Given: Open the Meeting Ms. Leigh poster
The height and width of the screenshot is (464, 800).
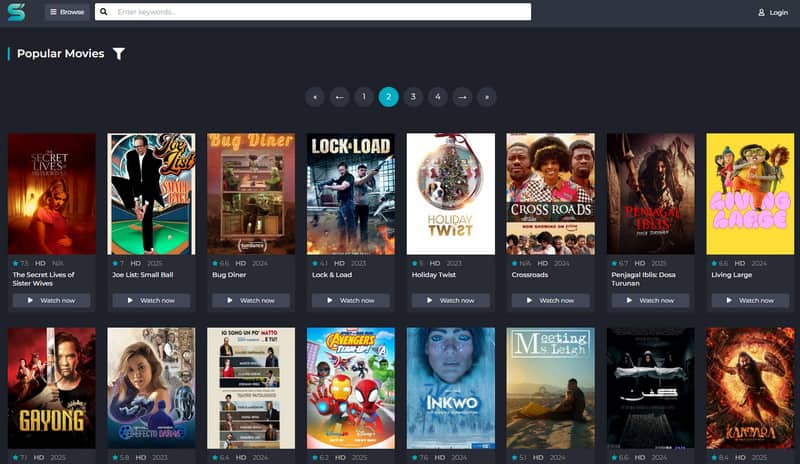Looking at the screenshot, I should point(551,388).
